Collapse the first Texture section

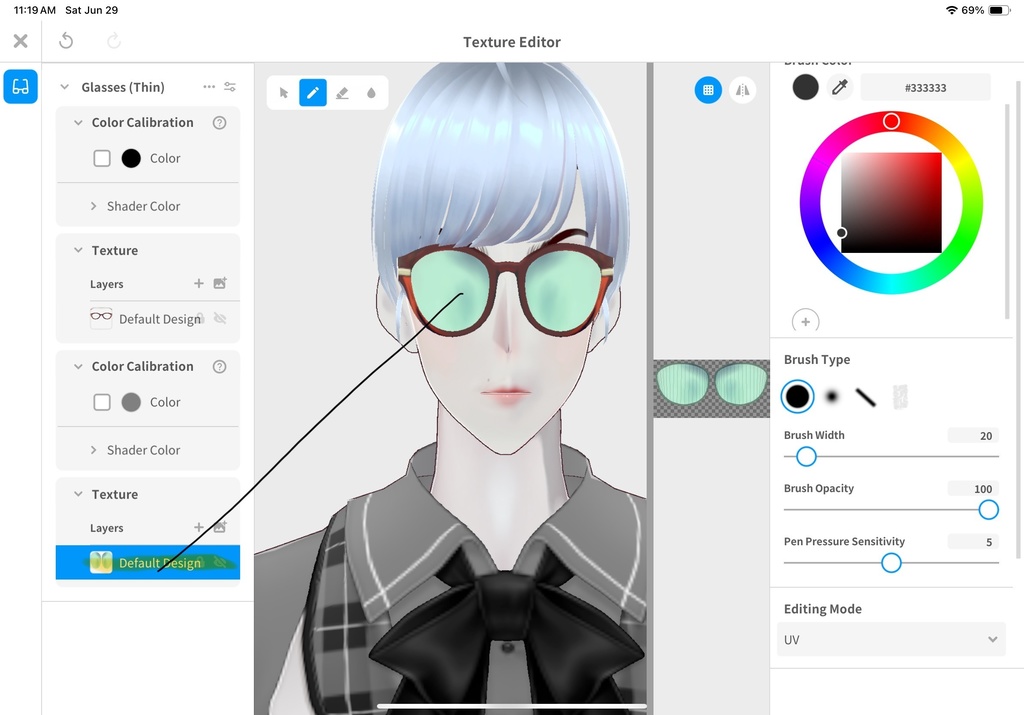point(78,250)
